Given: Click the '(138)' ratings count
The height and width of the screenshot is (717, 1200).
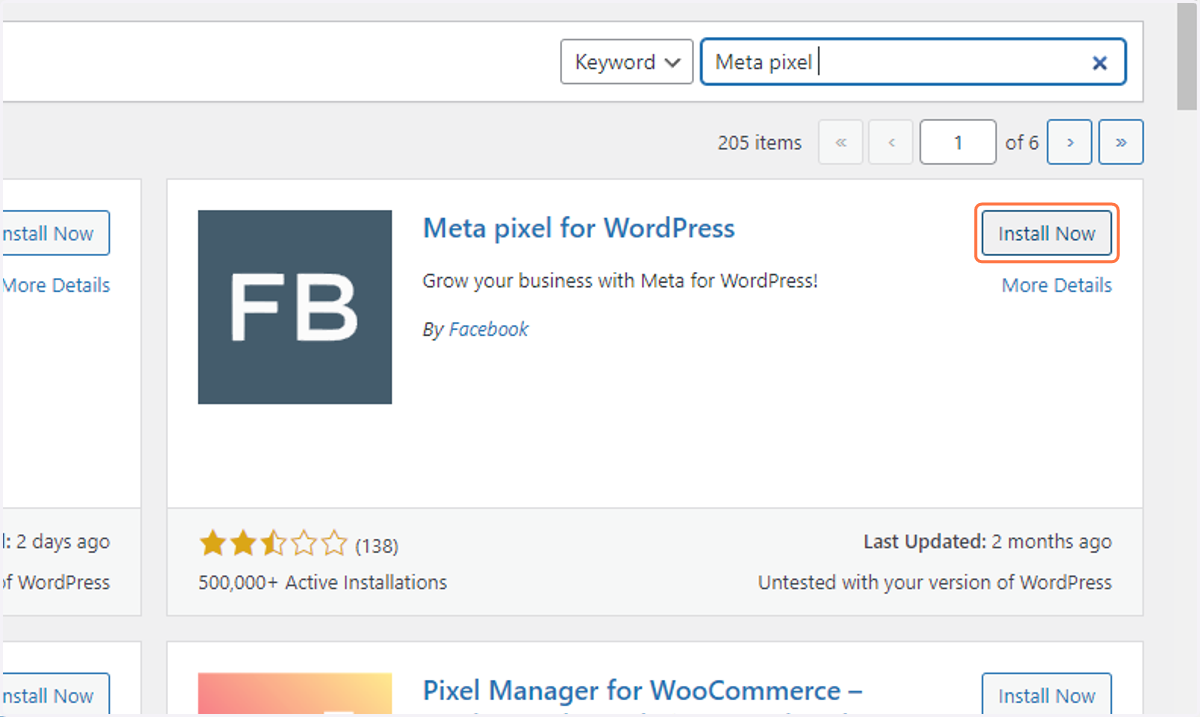Looking at the screenshot, I should pos(376,546).
